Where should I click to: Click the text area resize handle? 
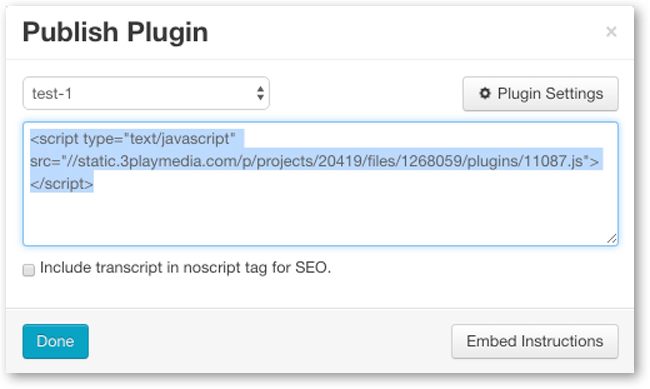click(x=611, y=238)
